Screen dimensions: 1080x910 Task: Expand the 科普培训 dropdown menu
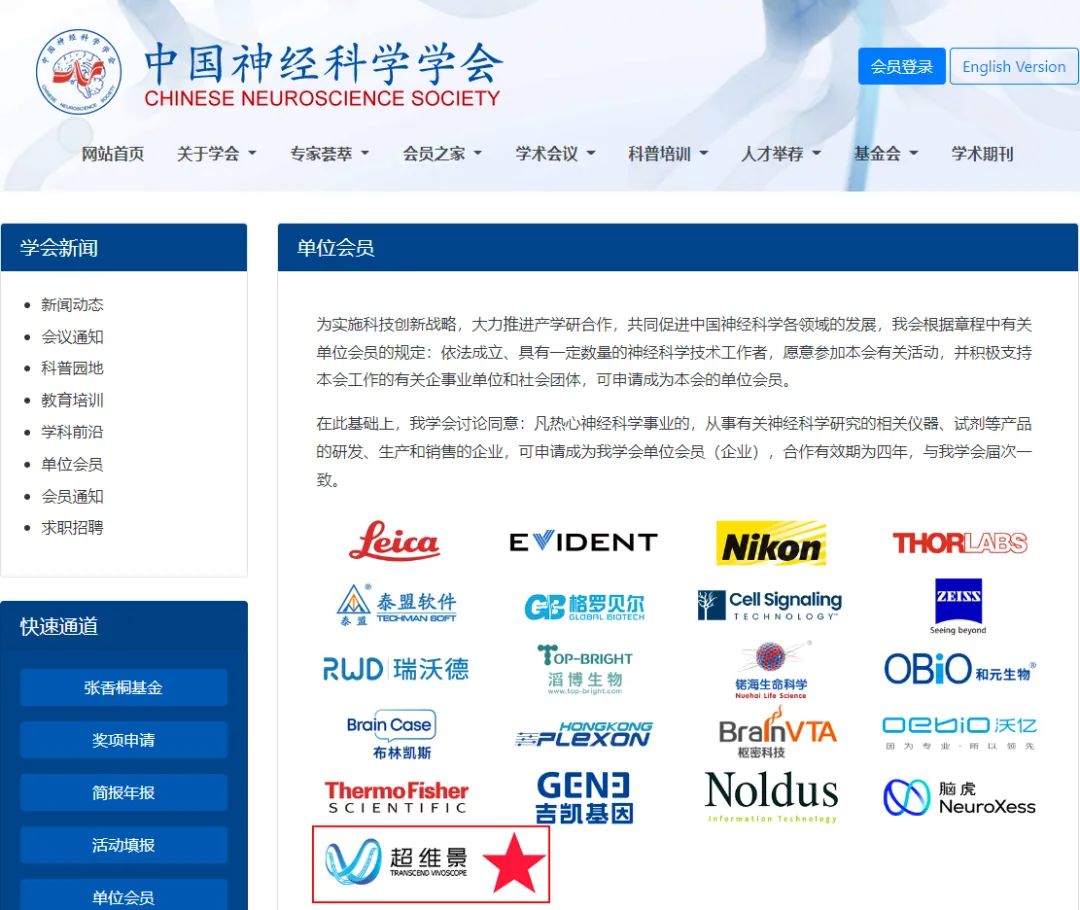click(x=667, y=154)
